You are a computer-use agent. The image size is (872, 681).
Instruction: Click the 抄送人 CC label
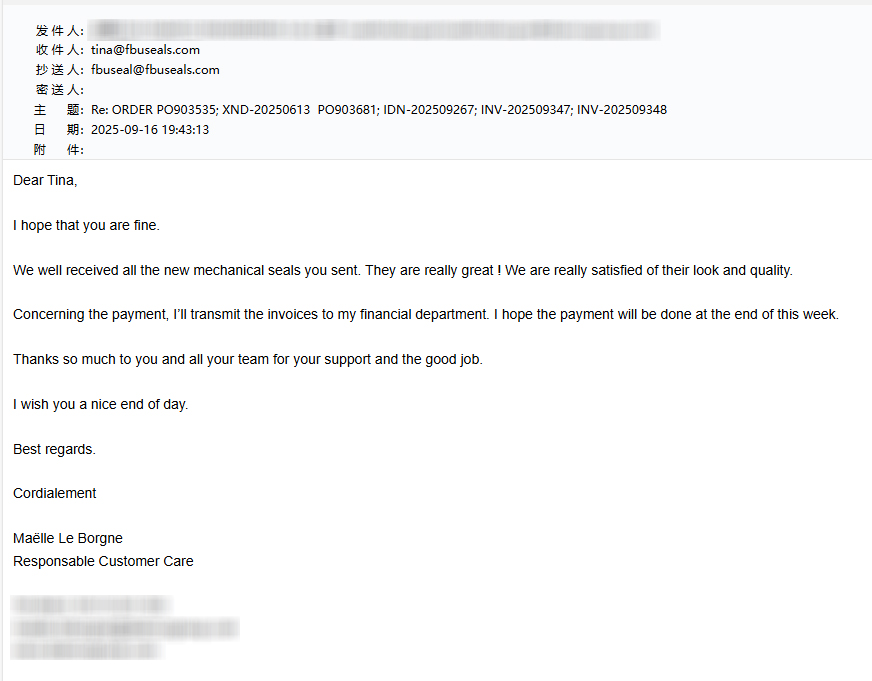click(59, 70)
